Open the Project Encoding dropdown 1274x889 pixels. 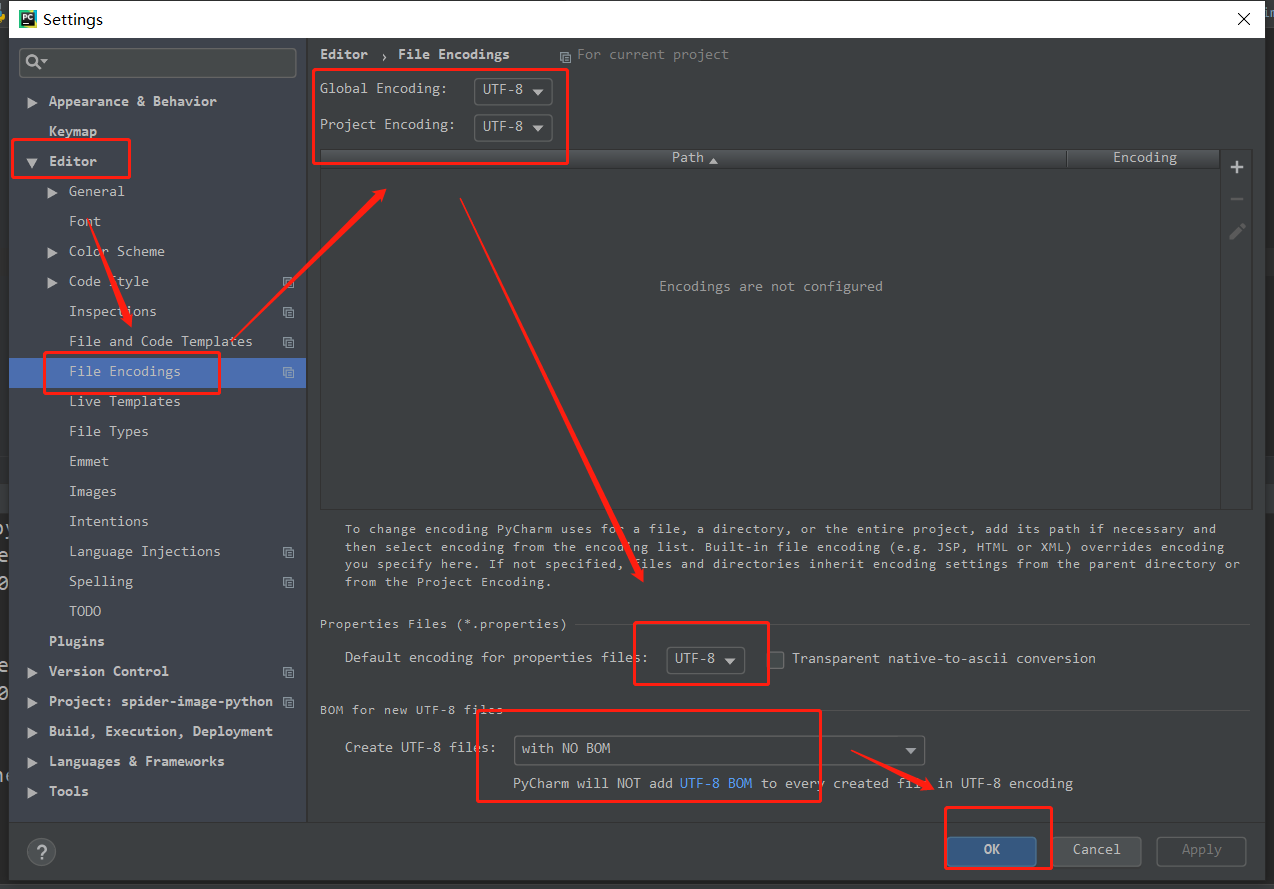click(x=513, y=126)
